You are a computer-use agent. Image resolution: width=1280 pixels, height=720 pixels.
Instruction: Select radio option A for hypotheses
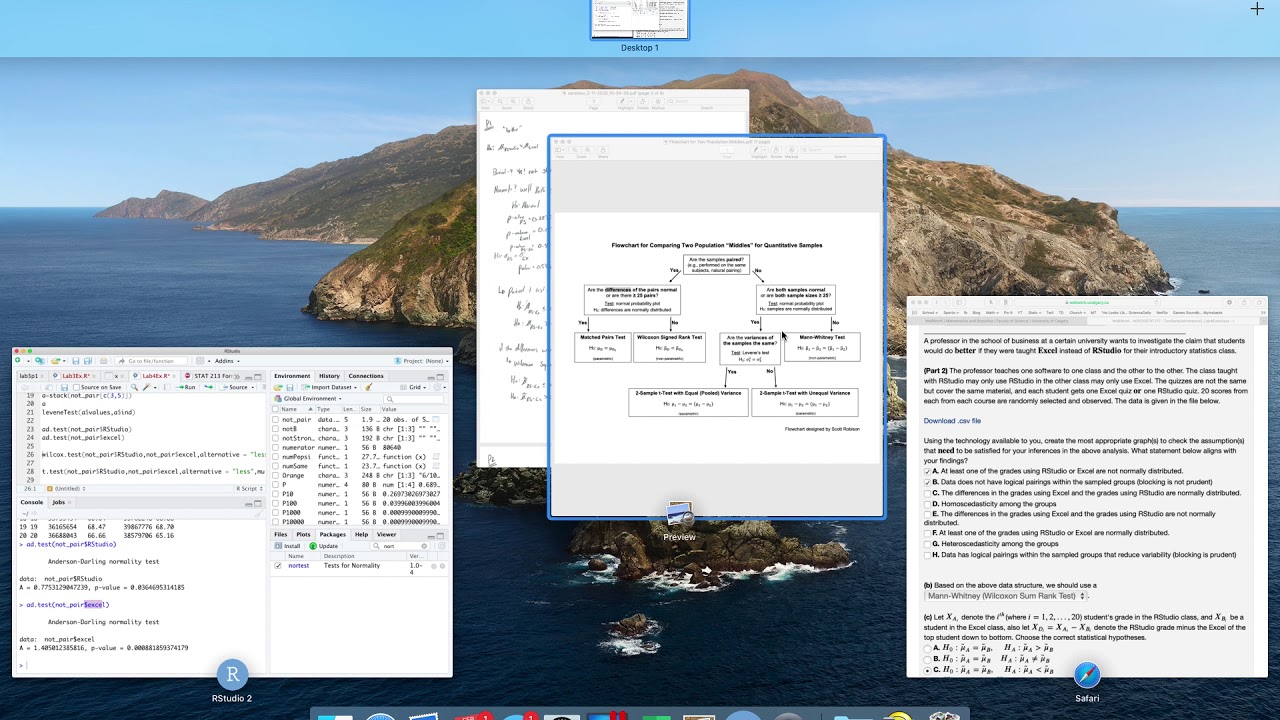click(928, 648)
